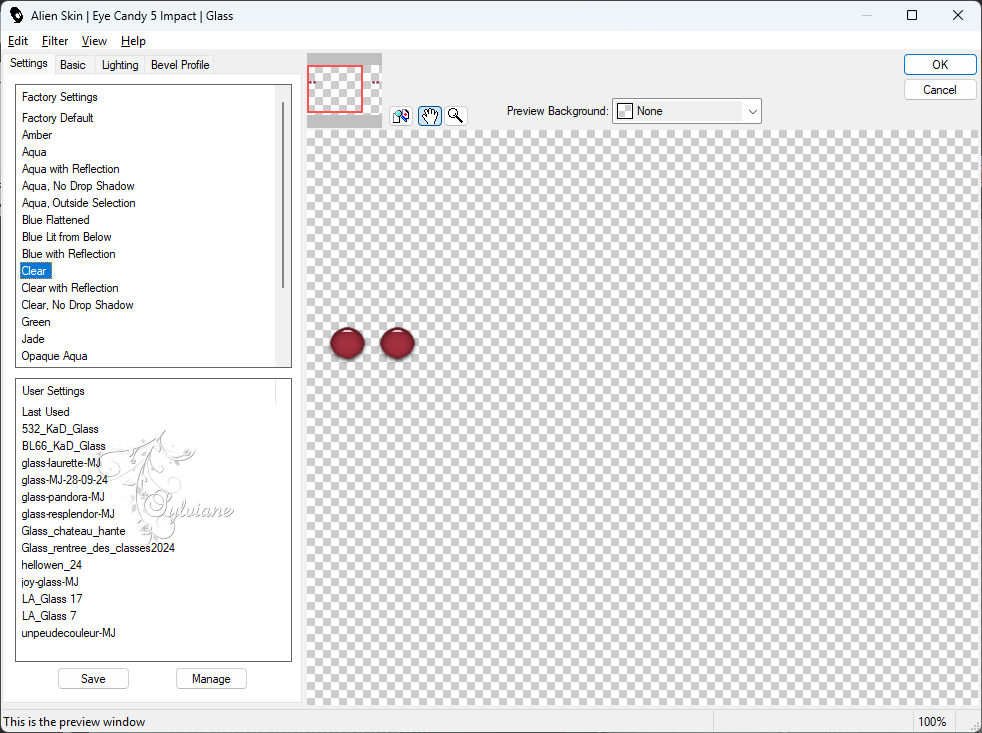Click the show original preview toggle icon
This screenshot has width=982, height=733.
pyautogui.click(x=401, y=116)
